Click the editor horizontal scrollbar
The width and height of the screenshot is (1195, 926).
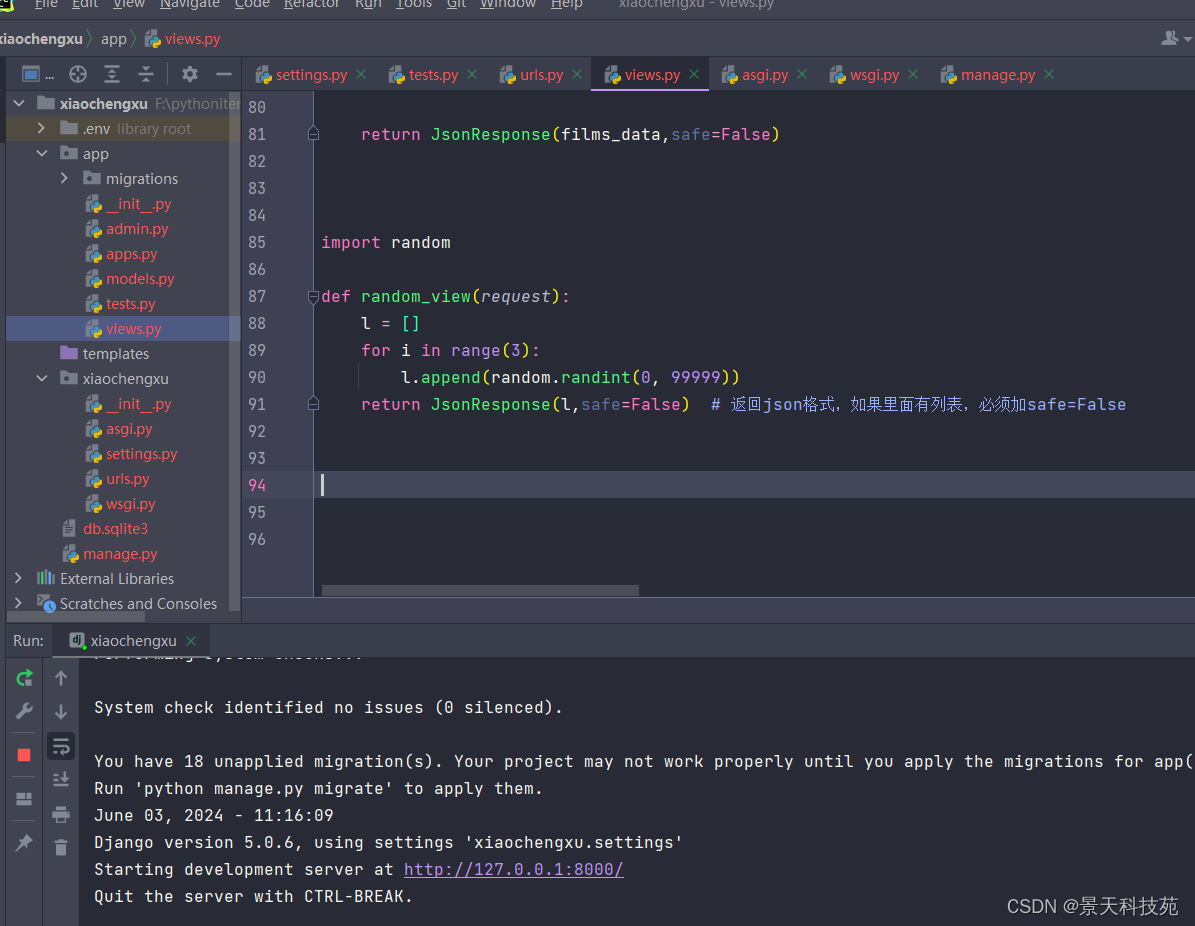[480, 590]
